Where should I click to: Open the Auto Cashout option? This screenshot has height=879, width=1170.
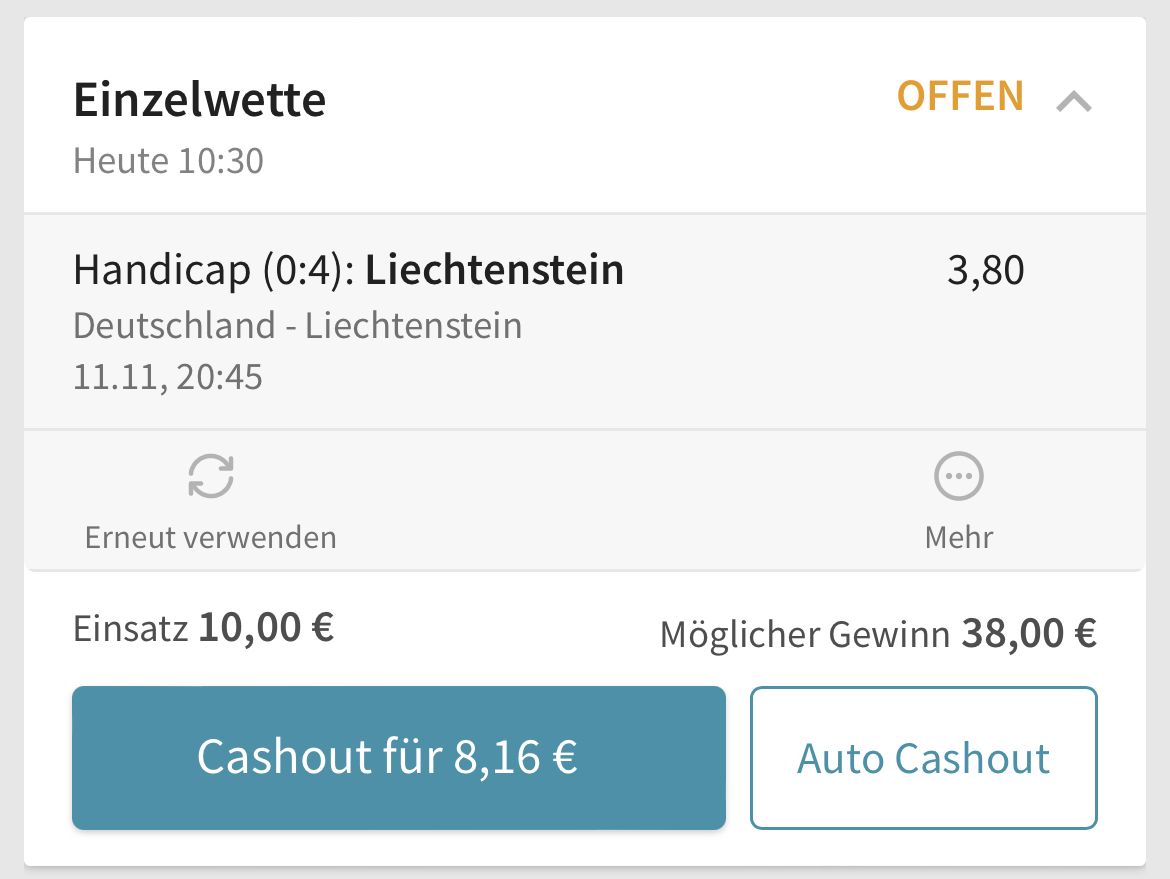click(x=924, y=757)
